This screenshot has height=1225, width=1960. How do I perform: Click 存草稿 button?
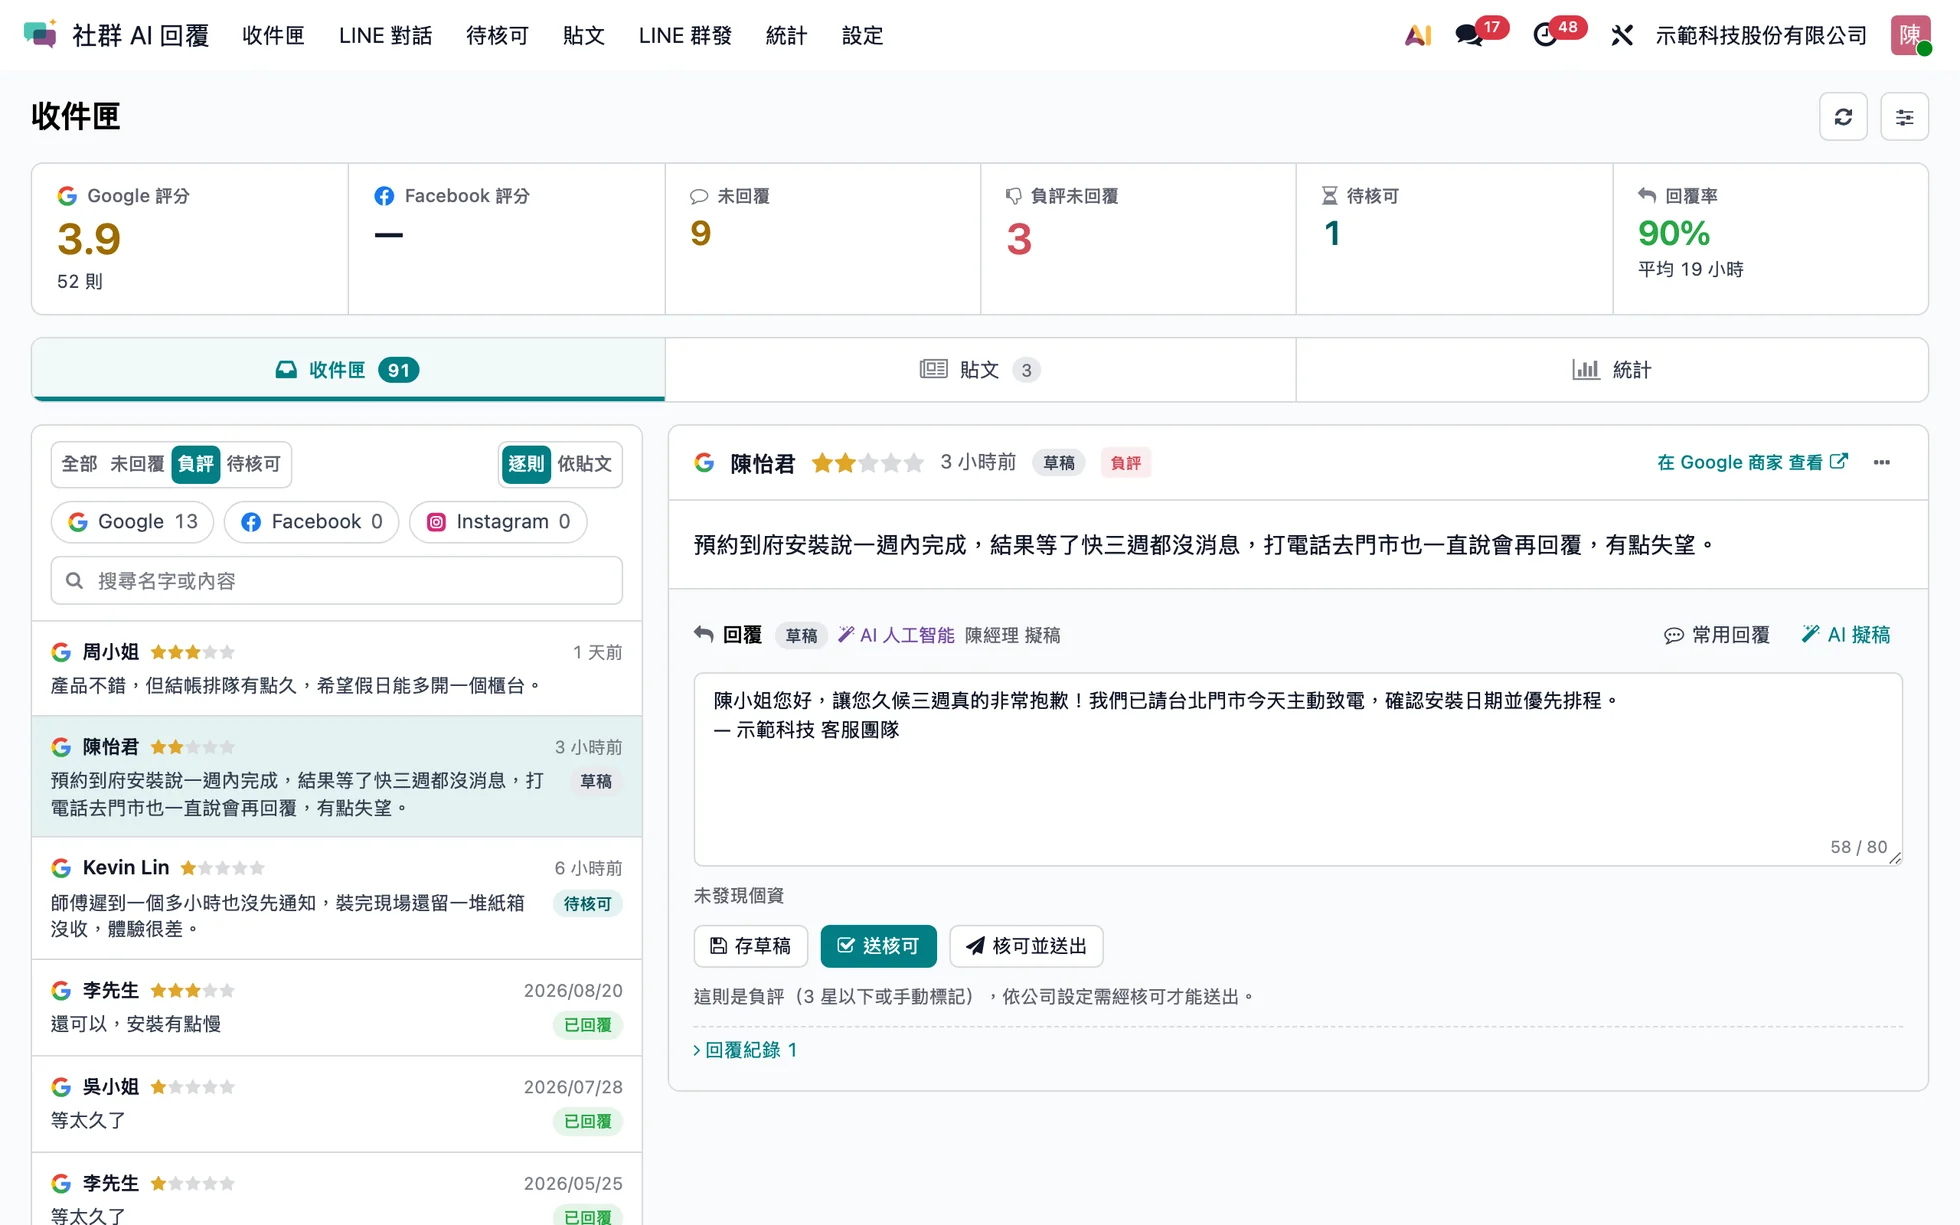tap(750, 946)
